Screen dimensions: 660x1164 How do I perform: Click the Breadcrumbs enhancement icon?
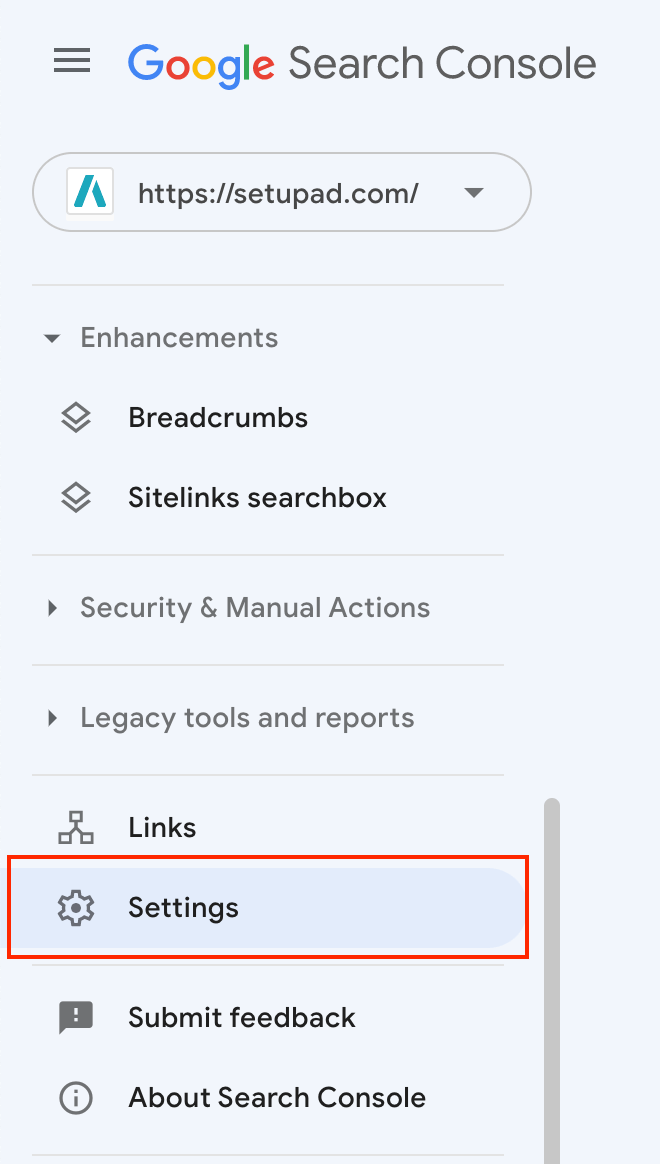tap(76, 417)
